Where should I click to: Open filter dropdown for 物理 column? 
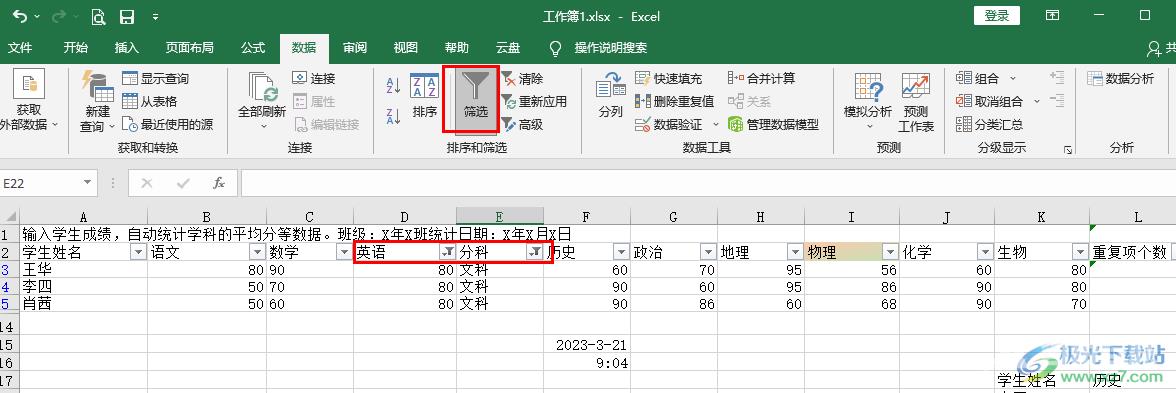click(x=890, y=252)
